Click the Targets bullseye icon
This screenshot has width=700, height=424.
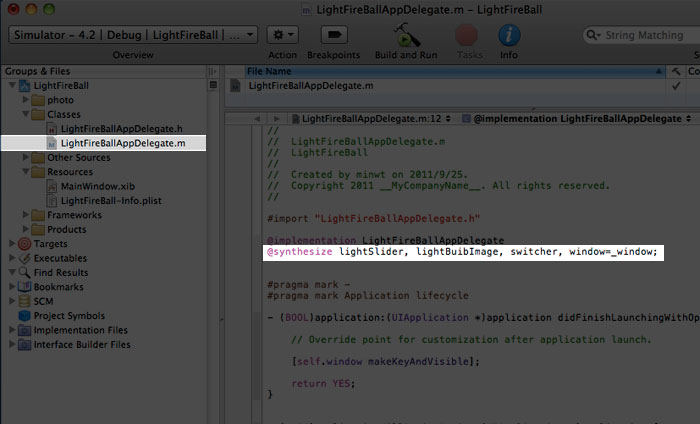(x=25, y=244)
